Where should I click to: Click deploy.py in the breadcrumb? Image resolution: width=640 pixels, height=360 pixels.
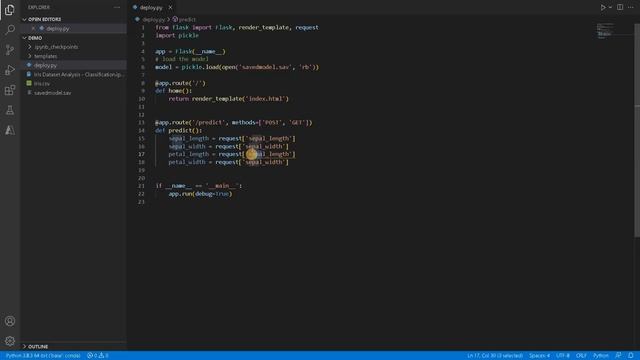tap(153, 20)
